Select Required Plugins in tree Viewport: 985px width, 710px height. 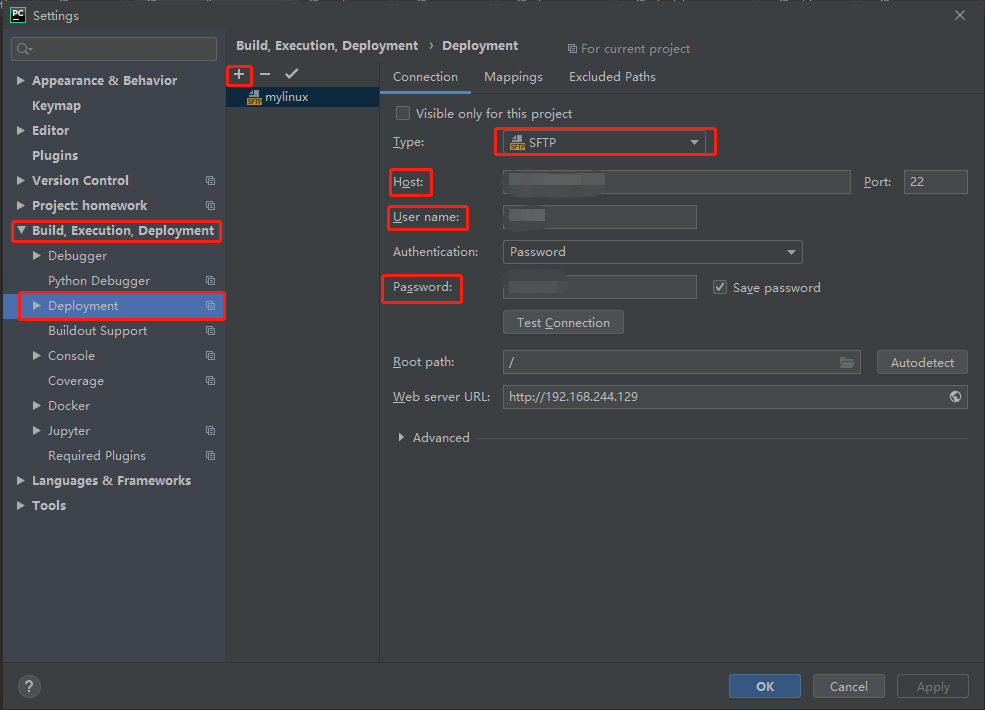coord(97,456)
